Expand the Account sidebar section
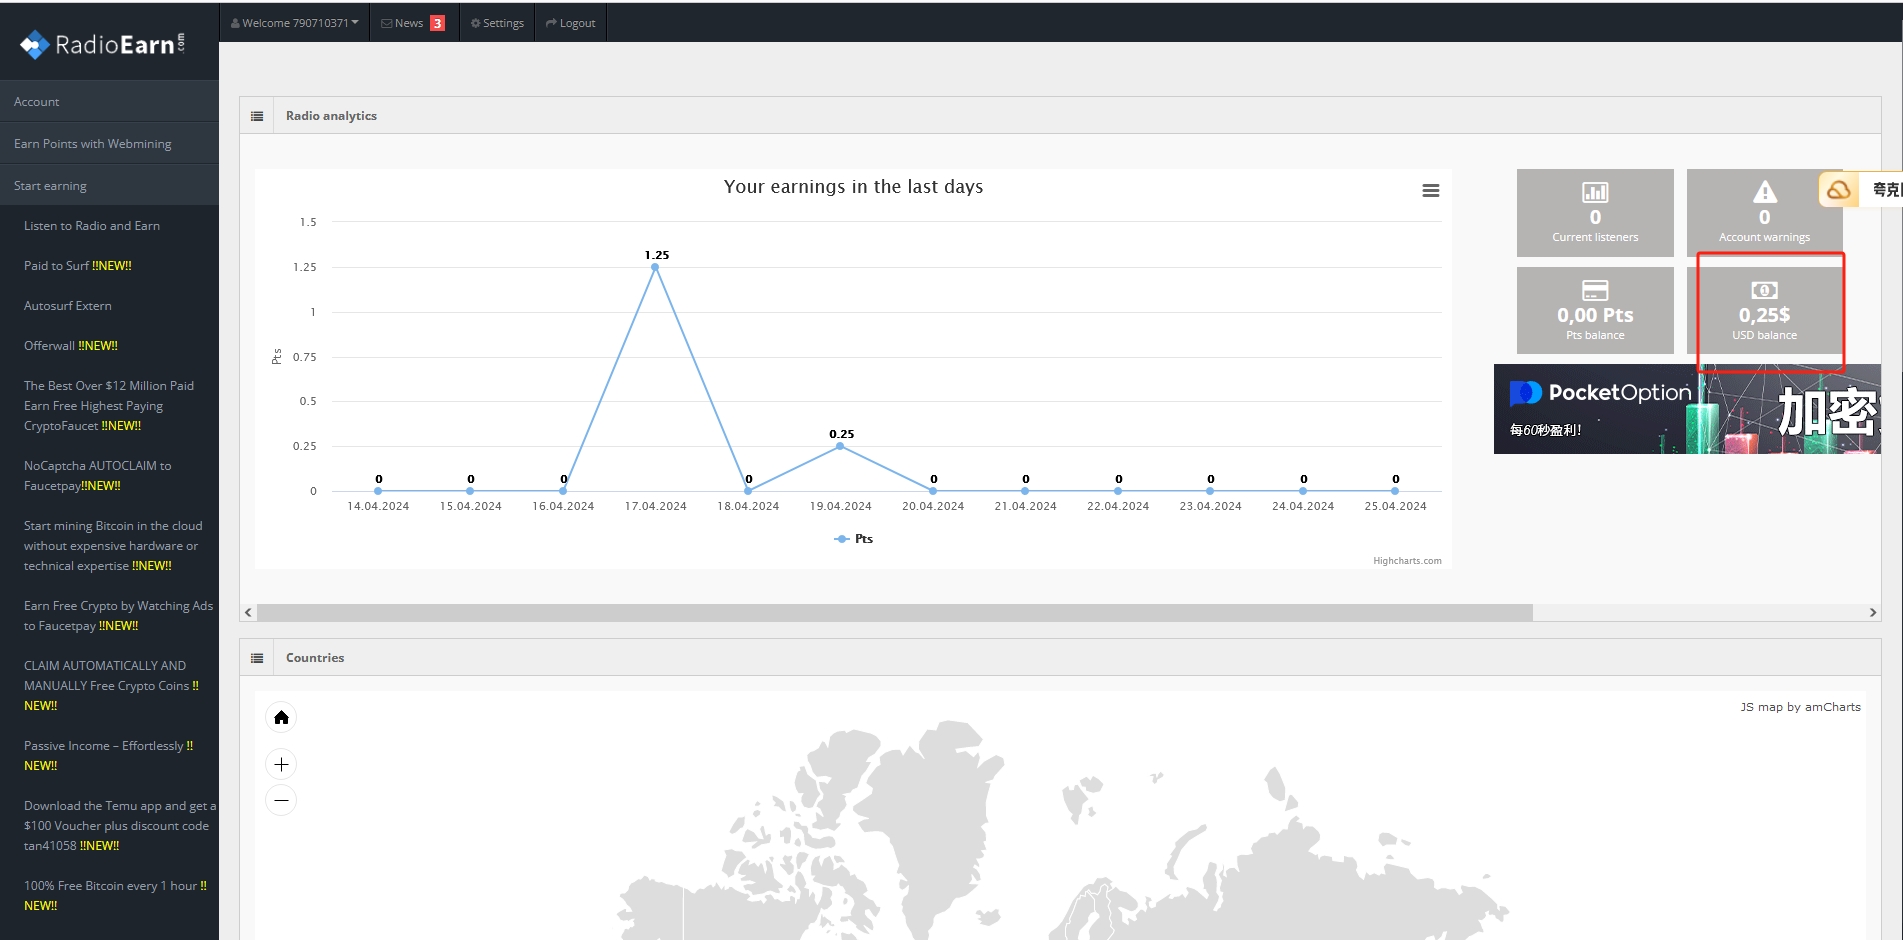 tap(37, 102)
